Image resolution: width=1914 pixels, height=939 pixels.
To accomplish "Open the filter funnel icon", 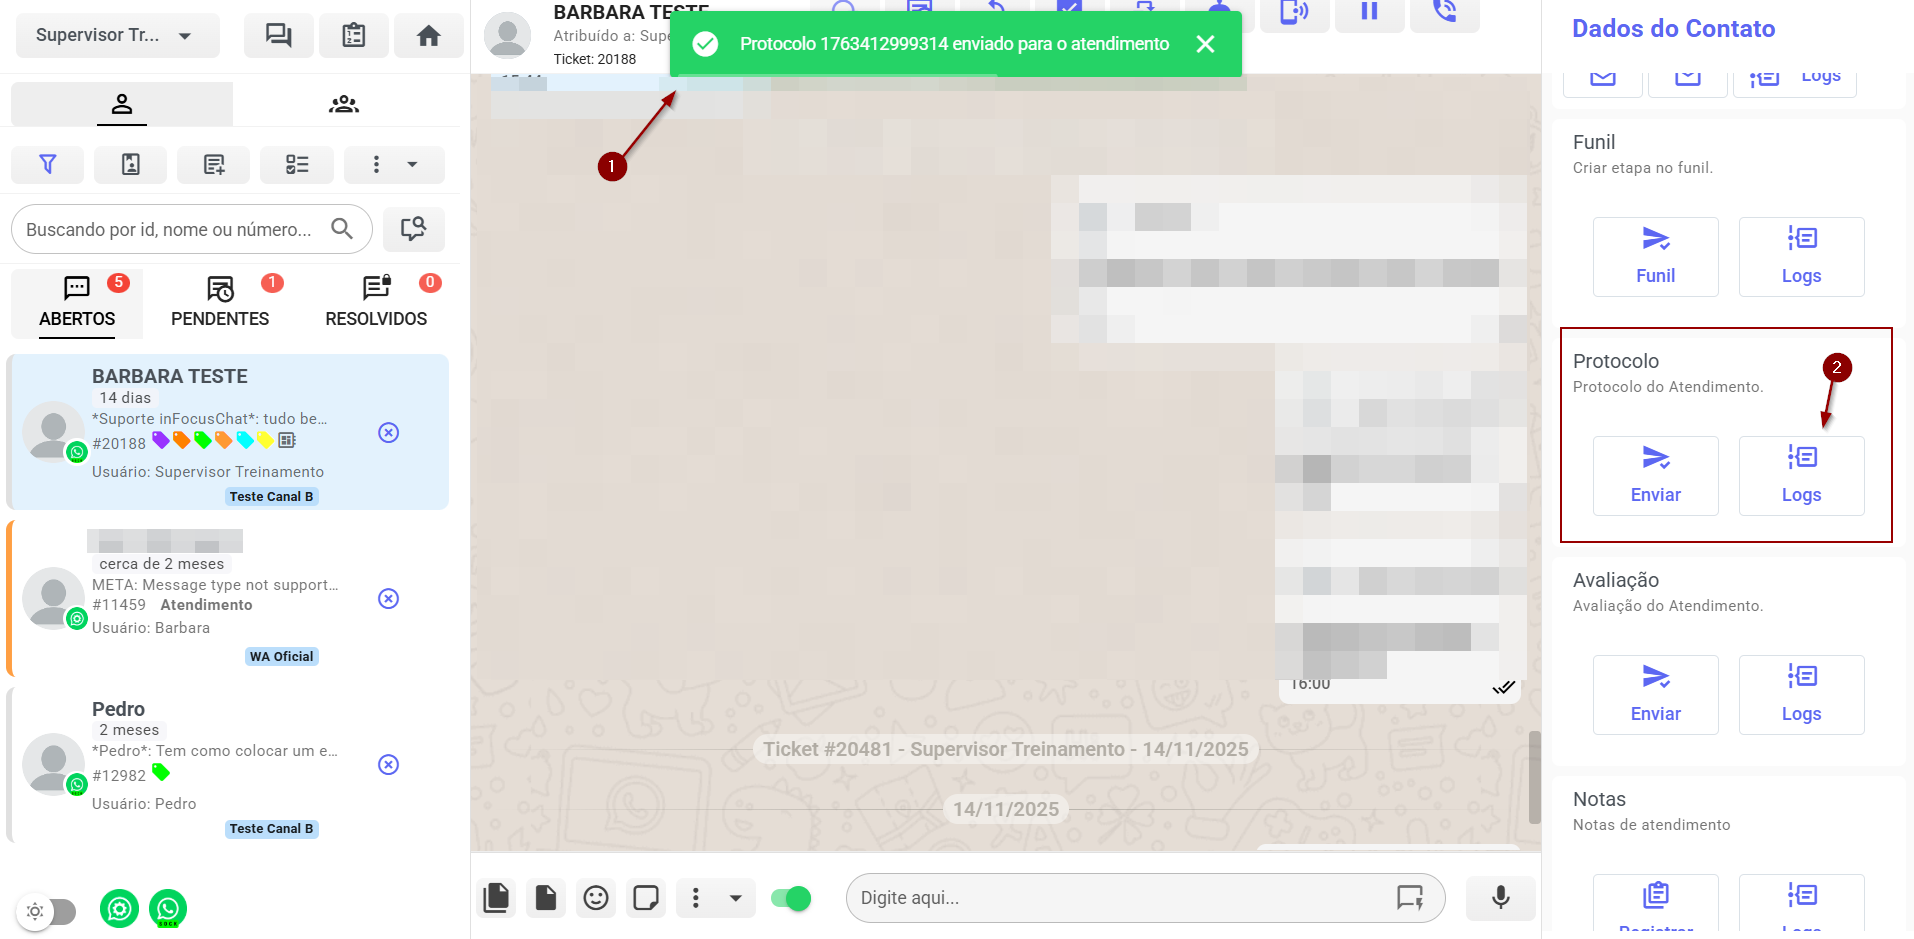I will tap(48, 165).
